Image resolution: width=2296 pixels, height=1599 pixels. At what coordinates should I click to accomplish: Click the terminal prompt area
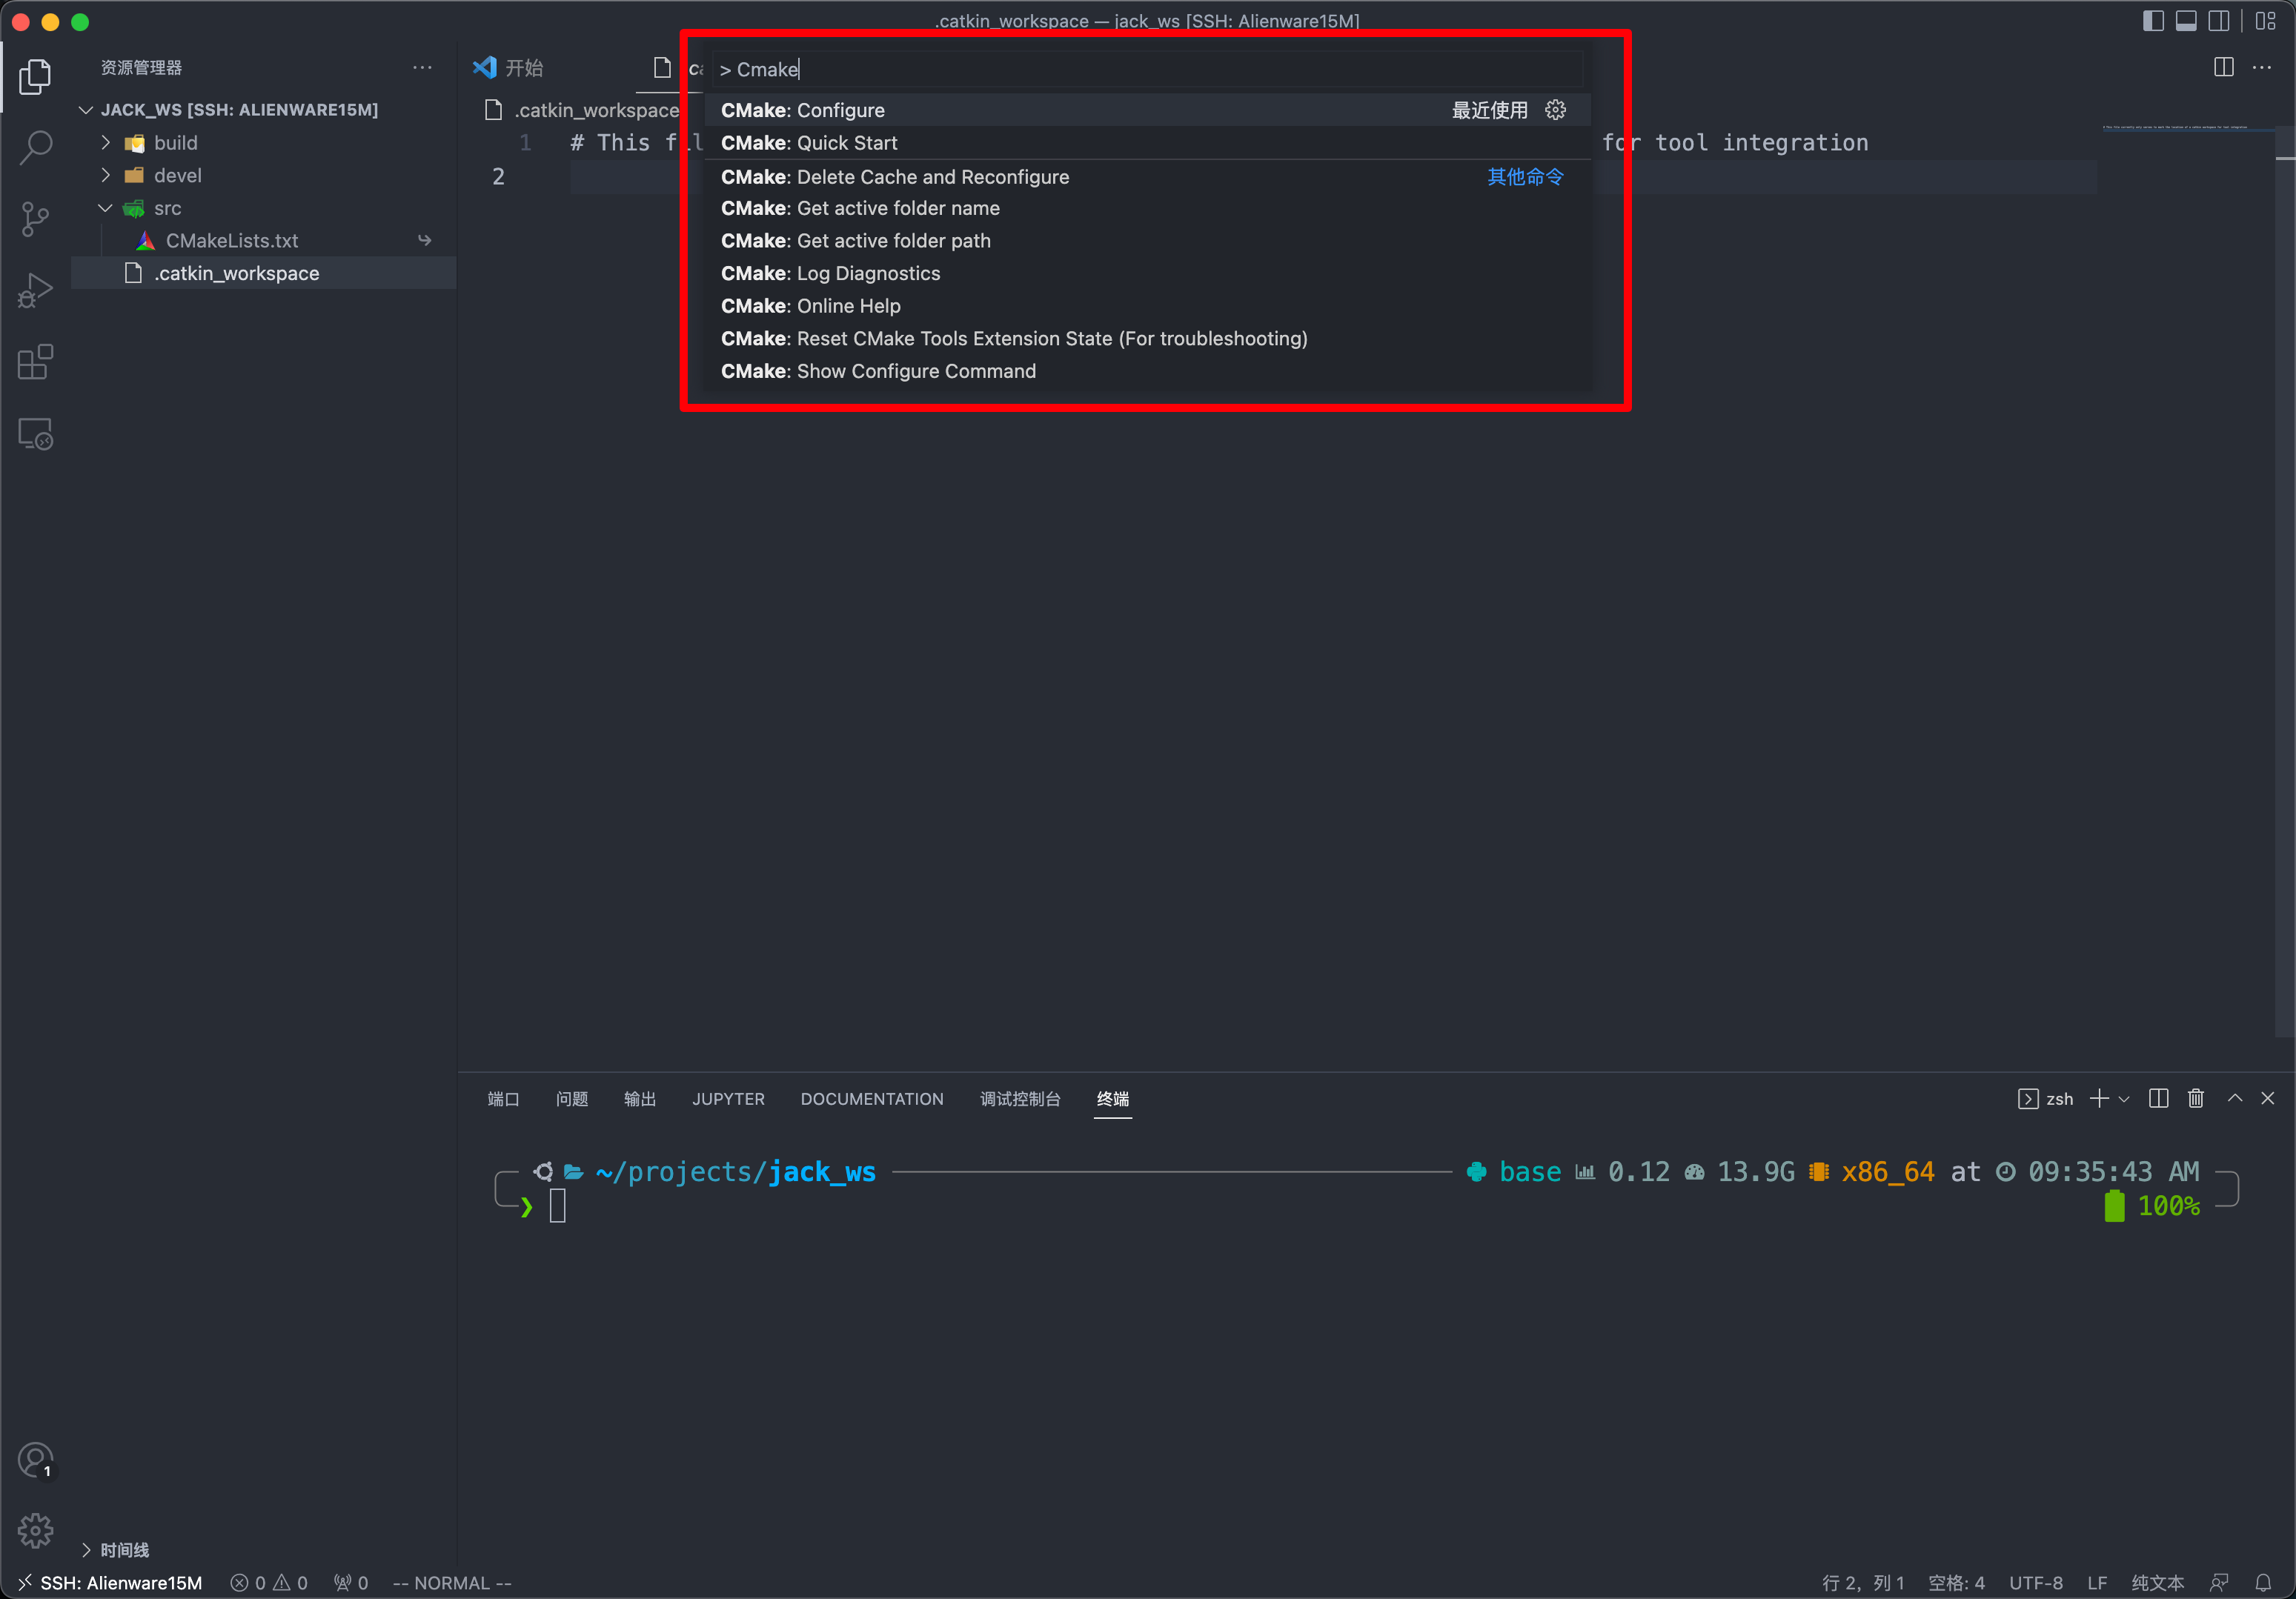pyautogui.click(x=557, y=1206)
